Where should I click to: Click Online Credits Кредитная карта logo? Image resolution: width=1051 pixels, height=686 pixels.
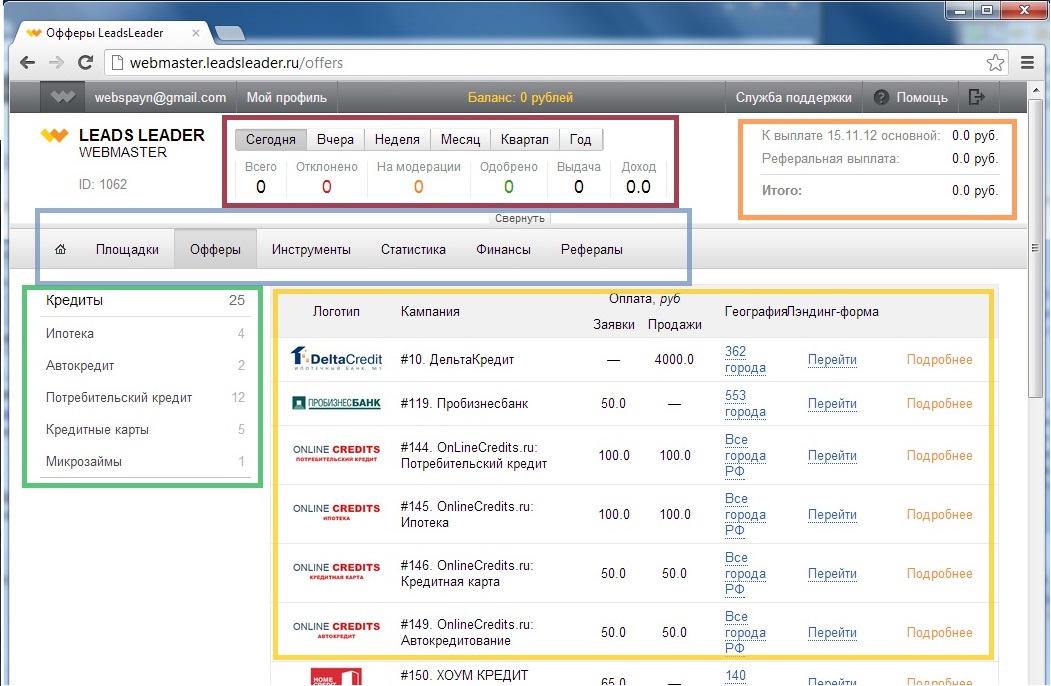[336, 571]
